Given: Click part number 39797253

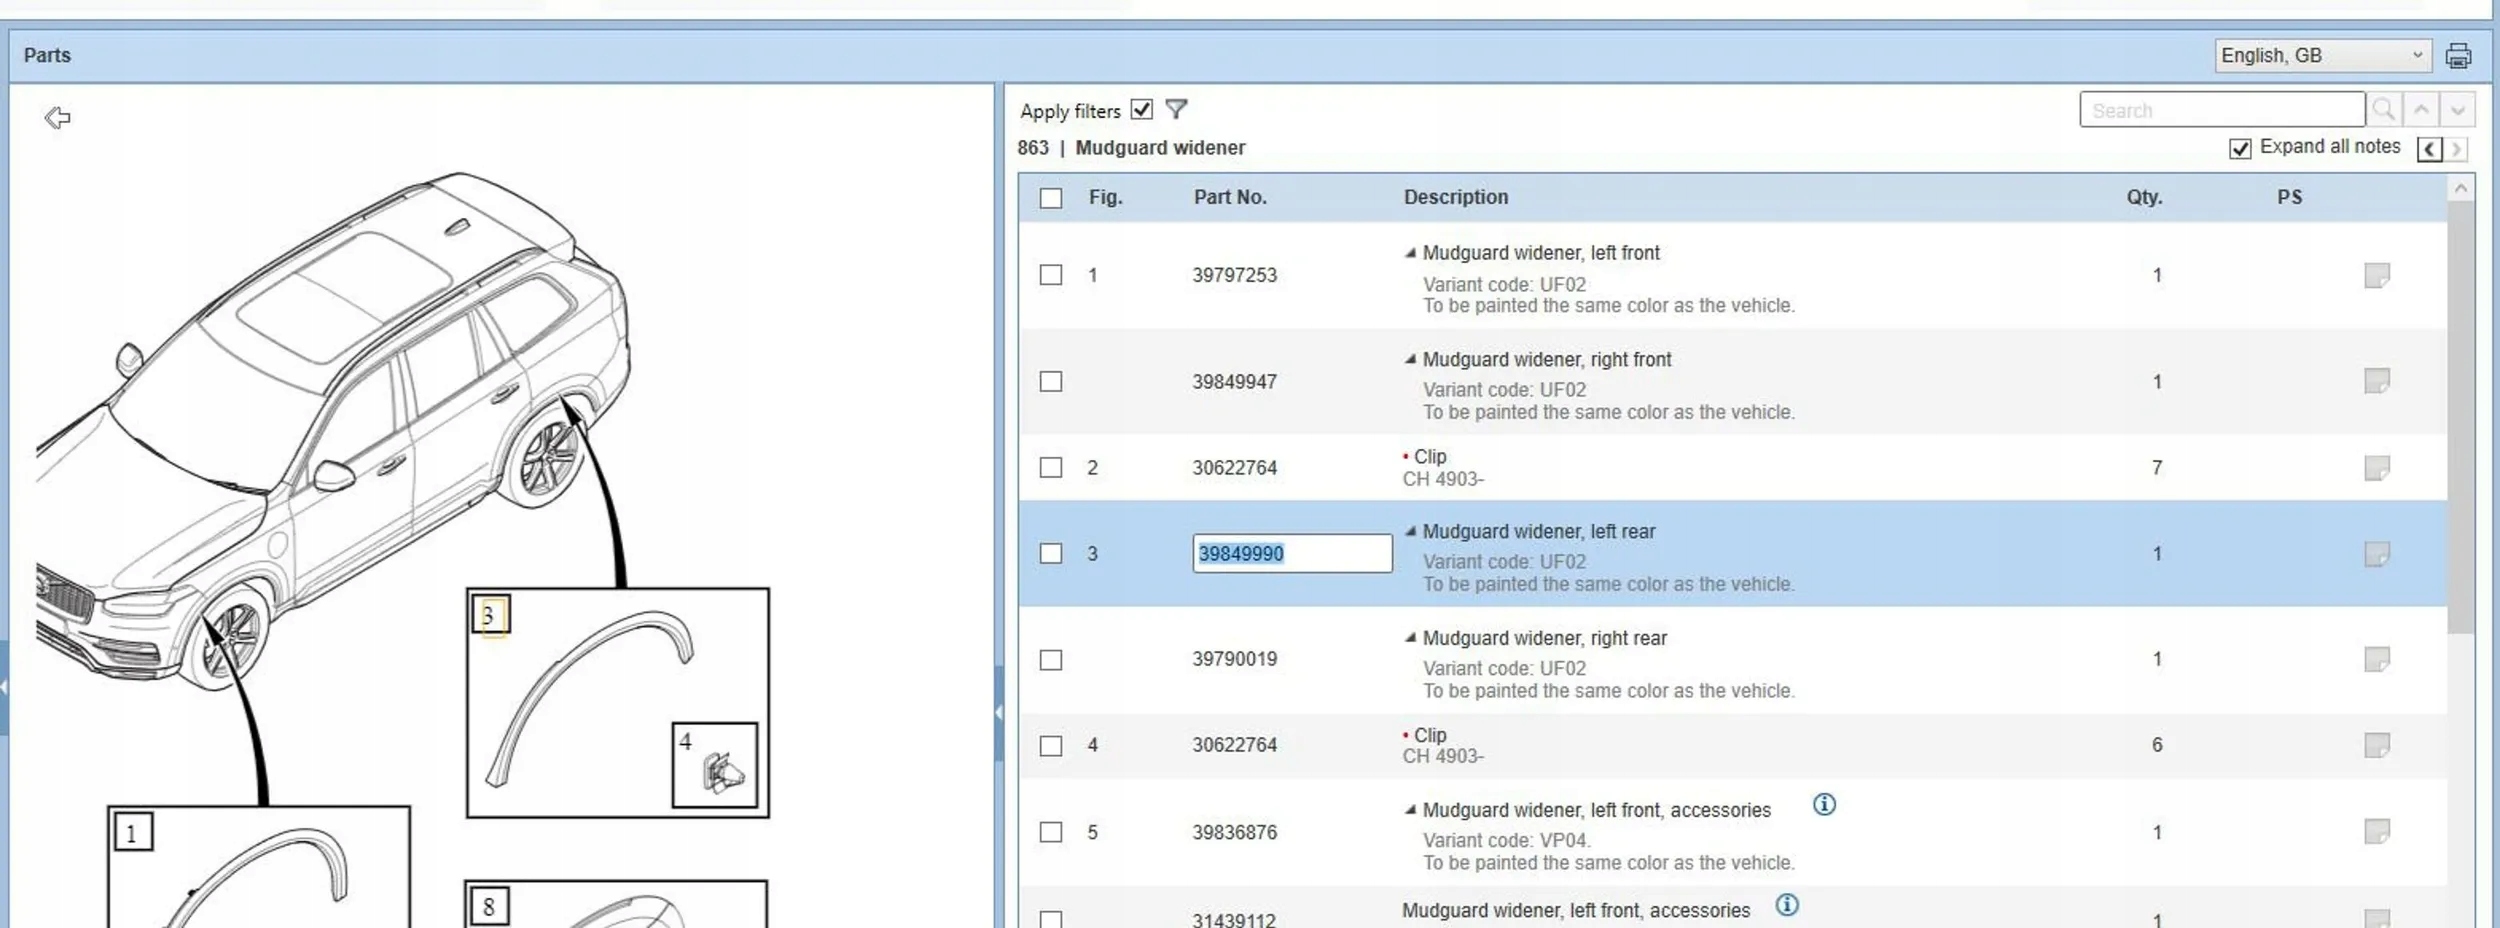Looking at the screenshot, I should (1234, 275).
